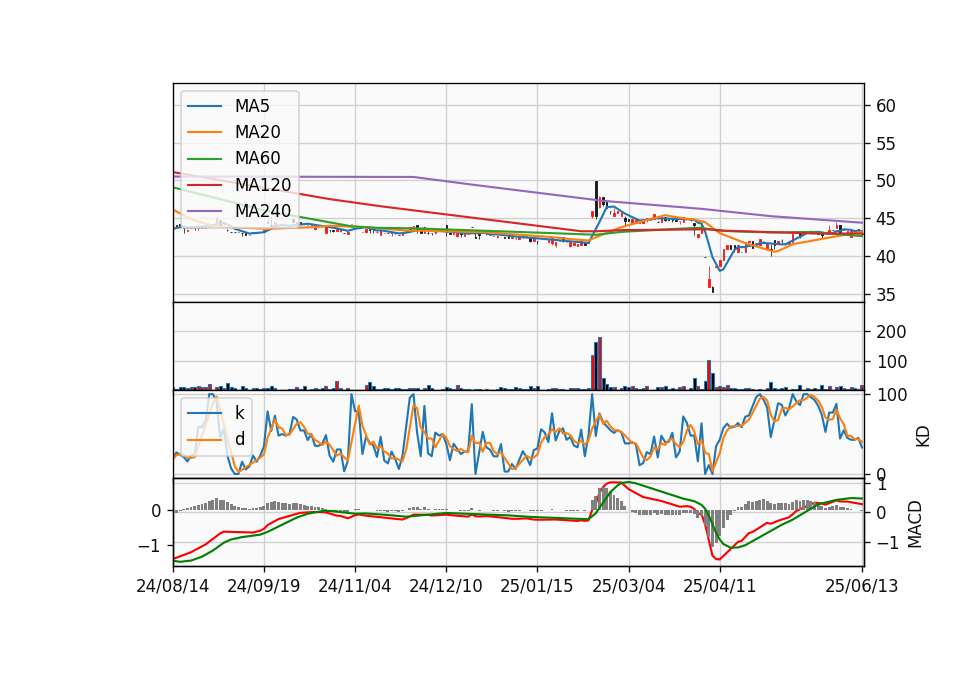Click the 25/03/04 date axis label
This screenshot has height=690, width=960.
point(628,586)
